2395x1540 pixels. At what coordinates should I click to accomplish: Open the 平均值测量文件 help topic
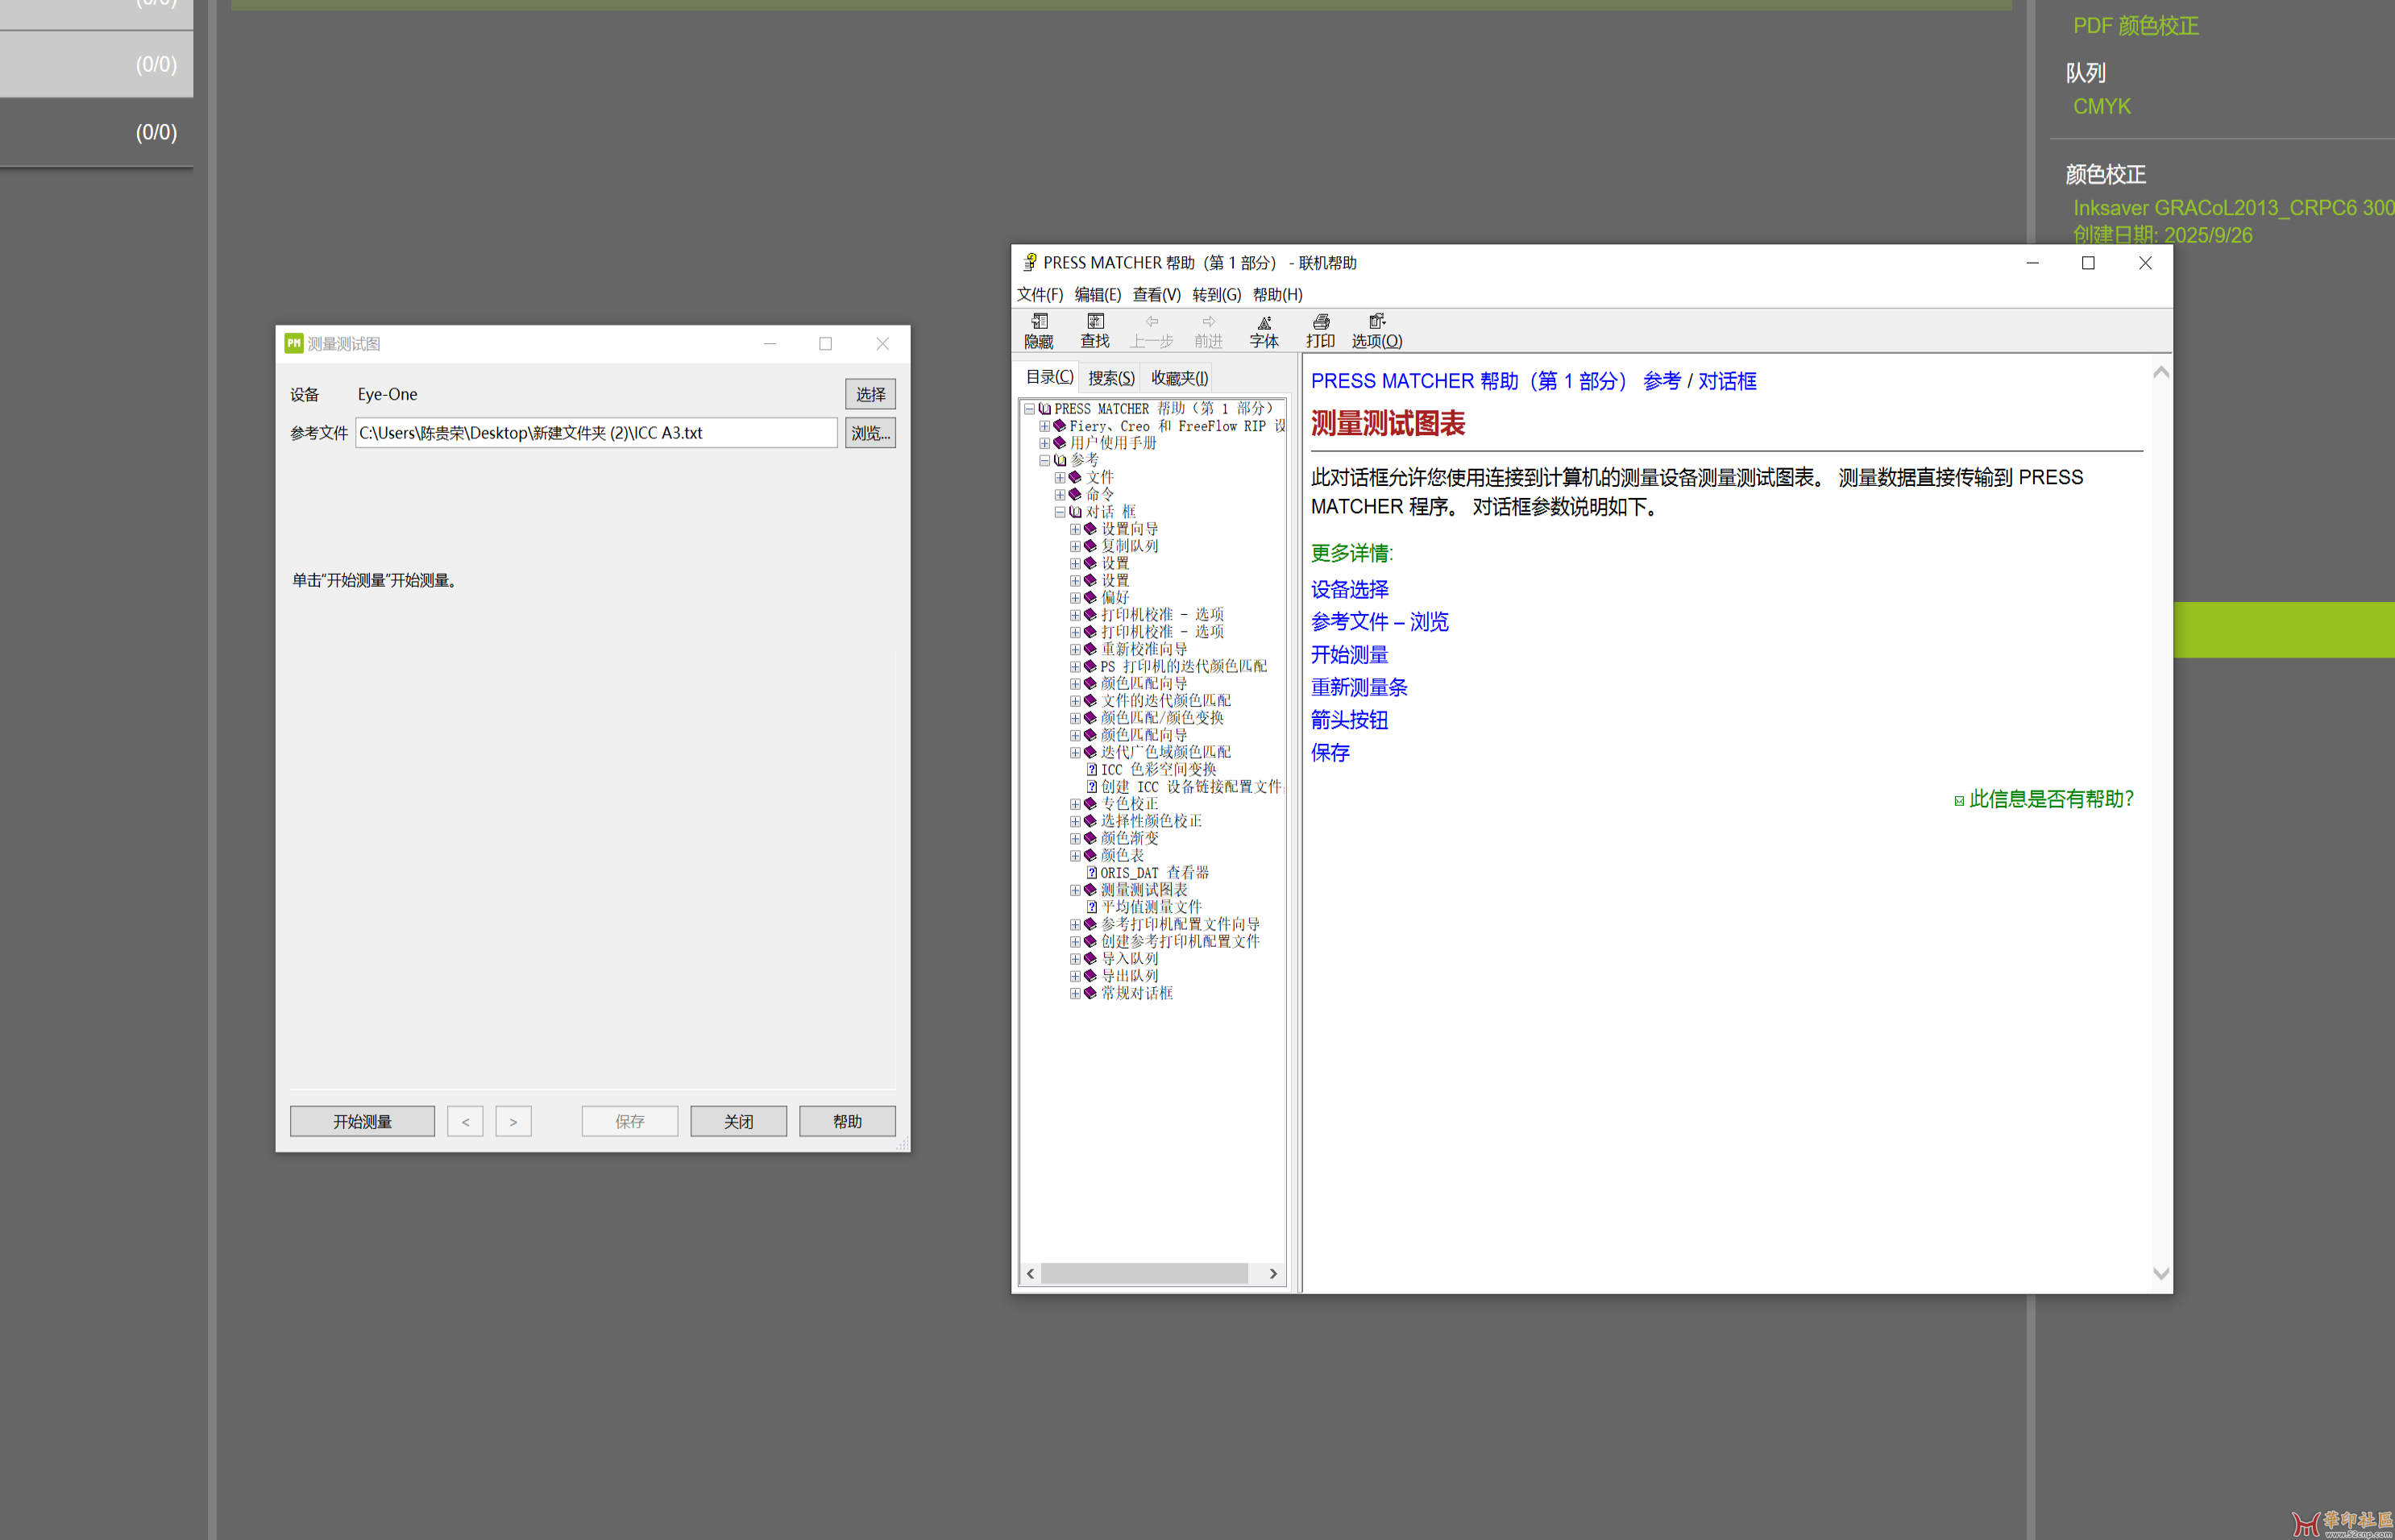click(1151, 907)
